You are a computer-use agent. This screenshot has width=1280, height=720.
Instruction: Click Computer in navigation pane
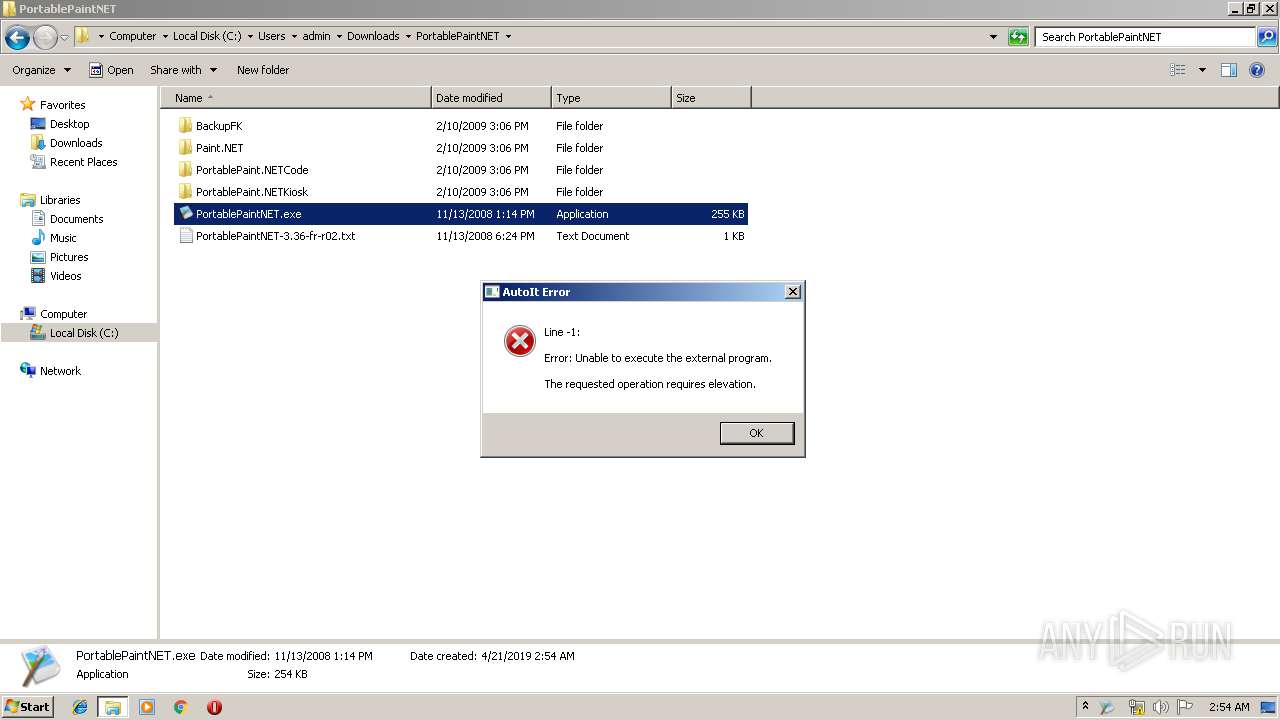[63, 314]
